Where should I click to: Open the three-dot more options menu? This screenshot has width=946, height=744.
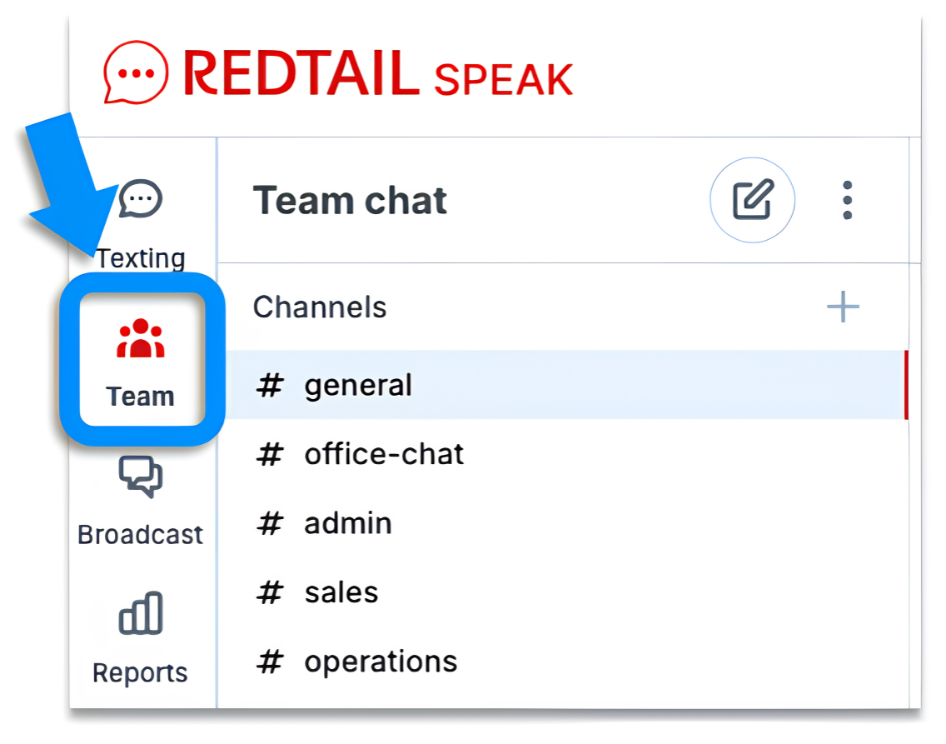click(x=847, y=200)
